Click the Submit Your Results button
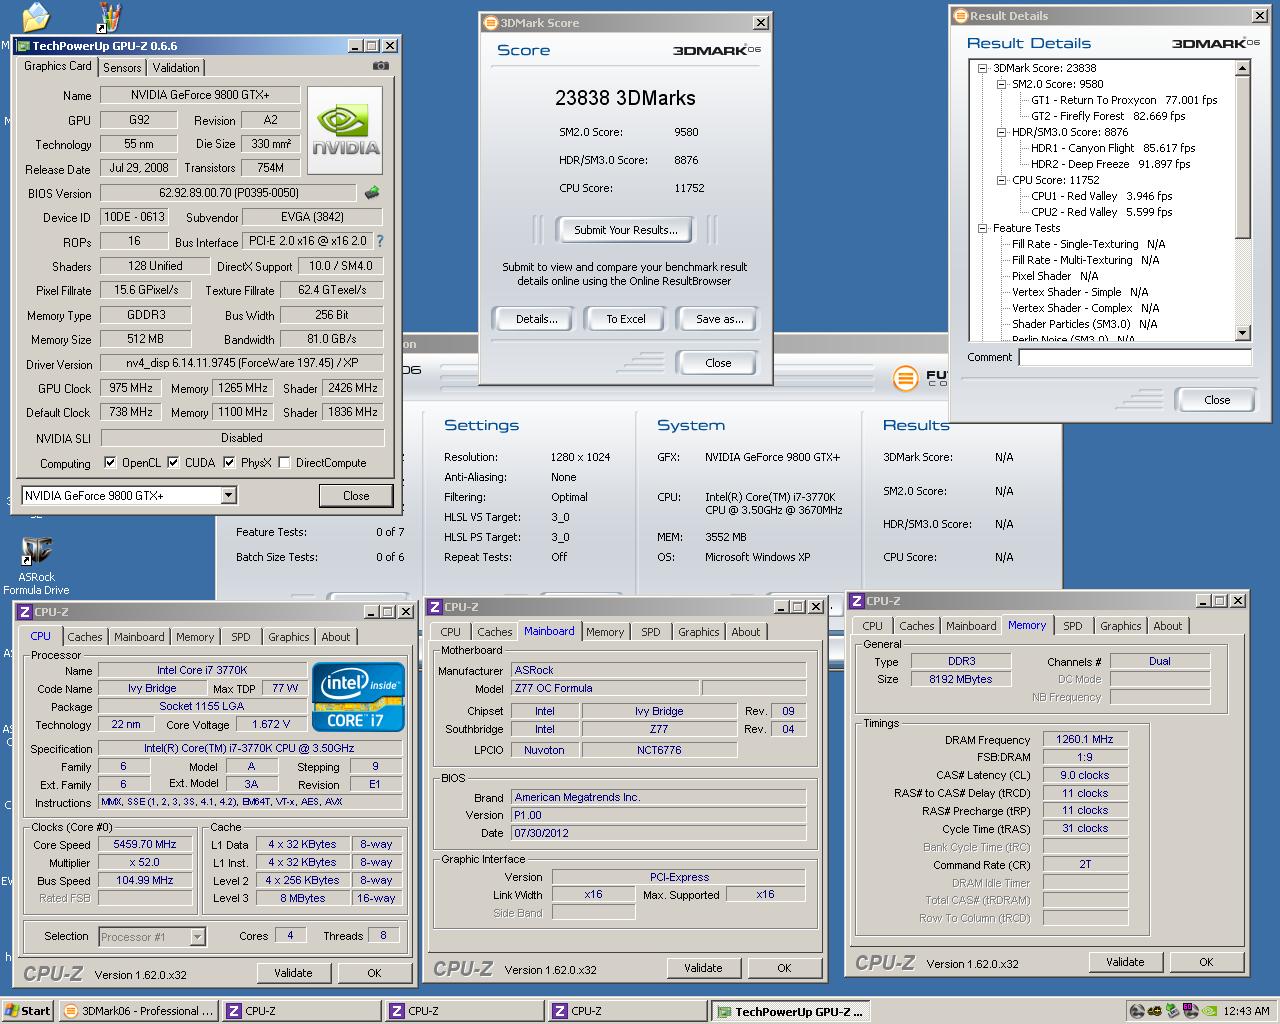Screen dimensions: 1280x1024 click(625, 230)
